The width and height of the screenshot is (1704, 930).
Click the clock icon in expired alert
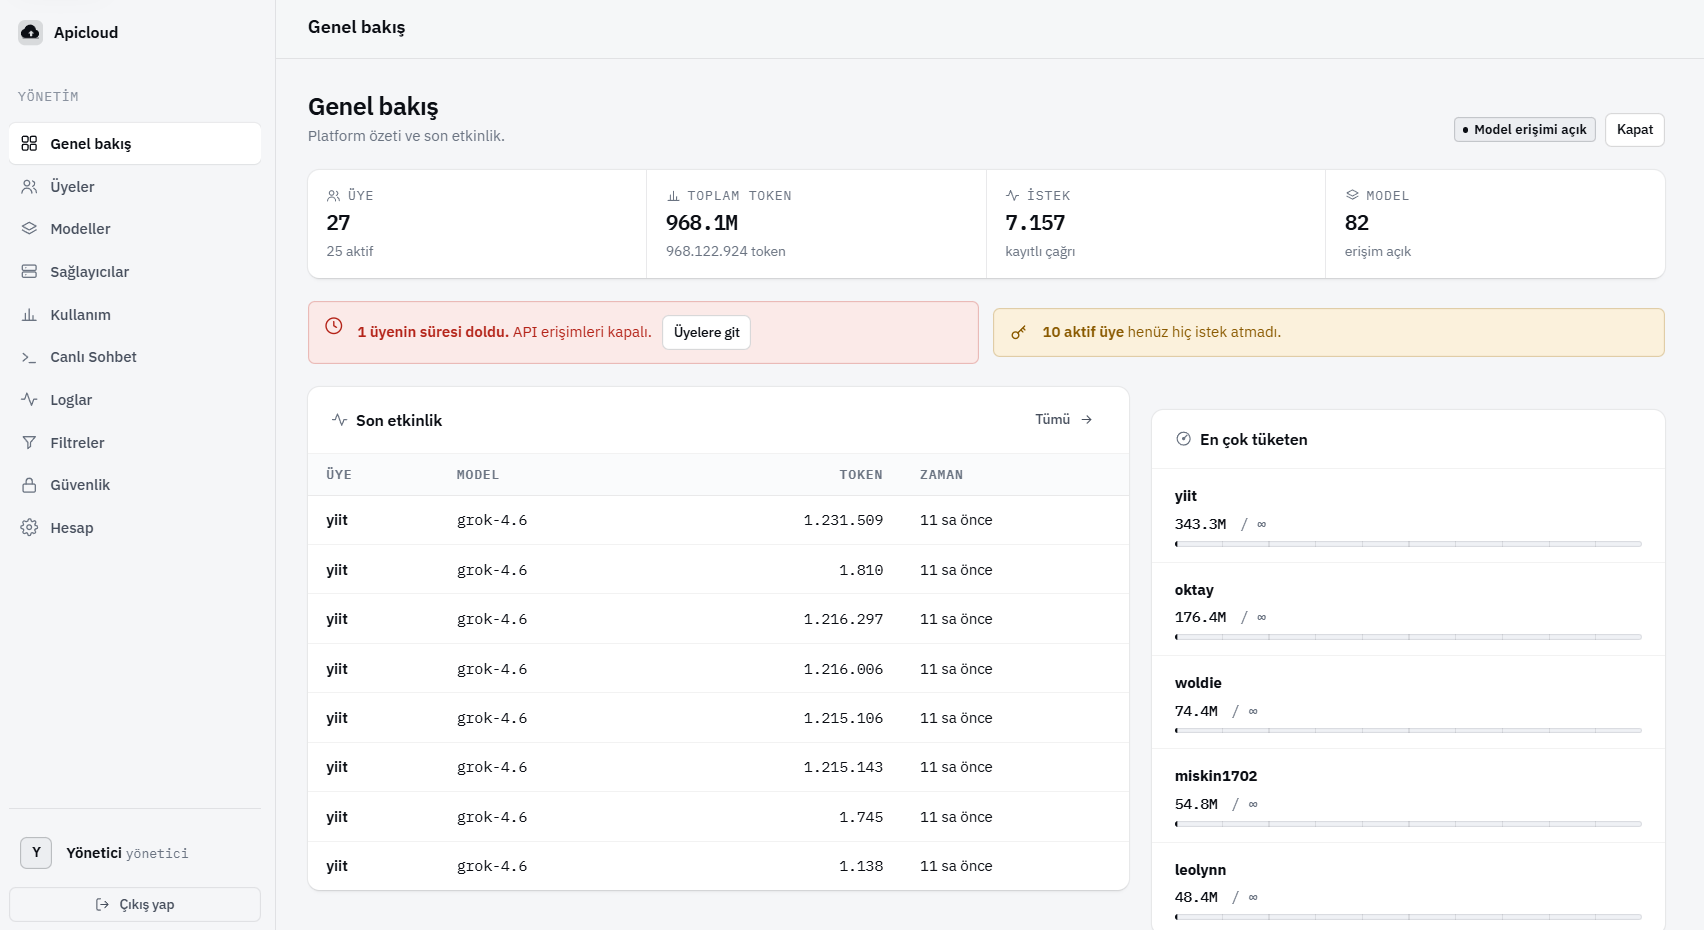pos(334,326)
